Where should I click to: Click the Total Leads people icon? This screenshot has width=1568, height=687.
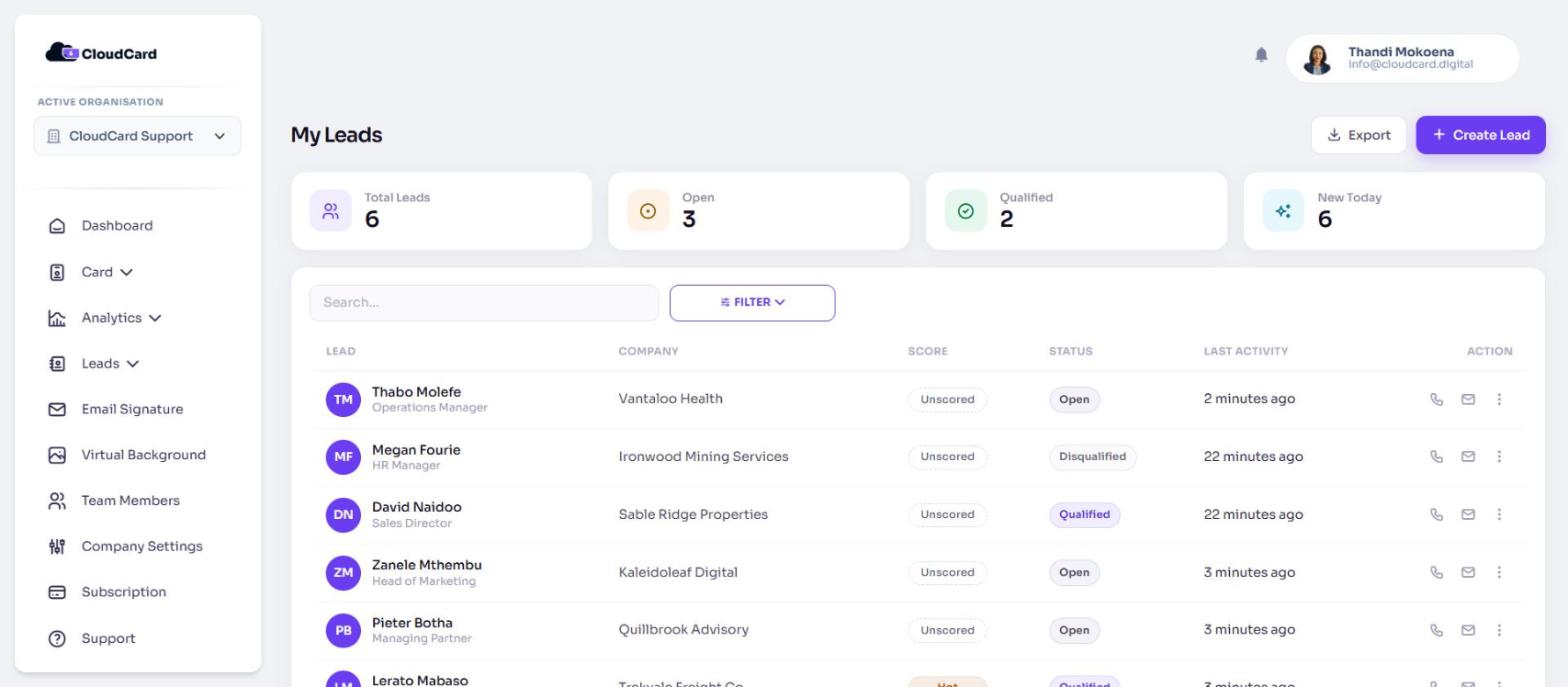click(330, 211)
